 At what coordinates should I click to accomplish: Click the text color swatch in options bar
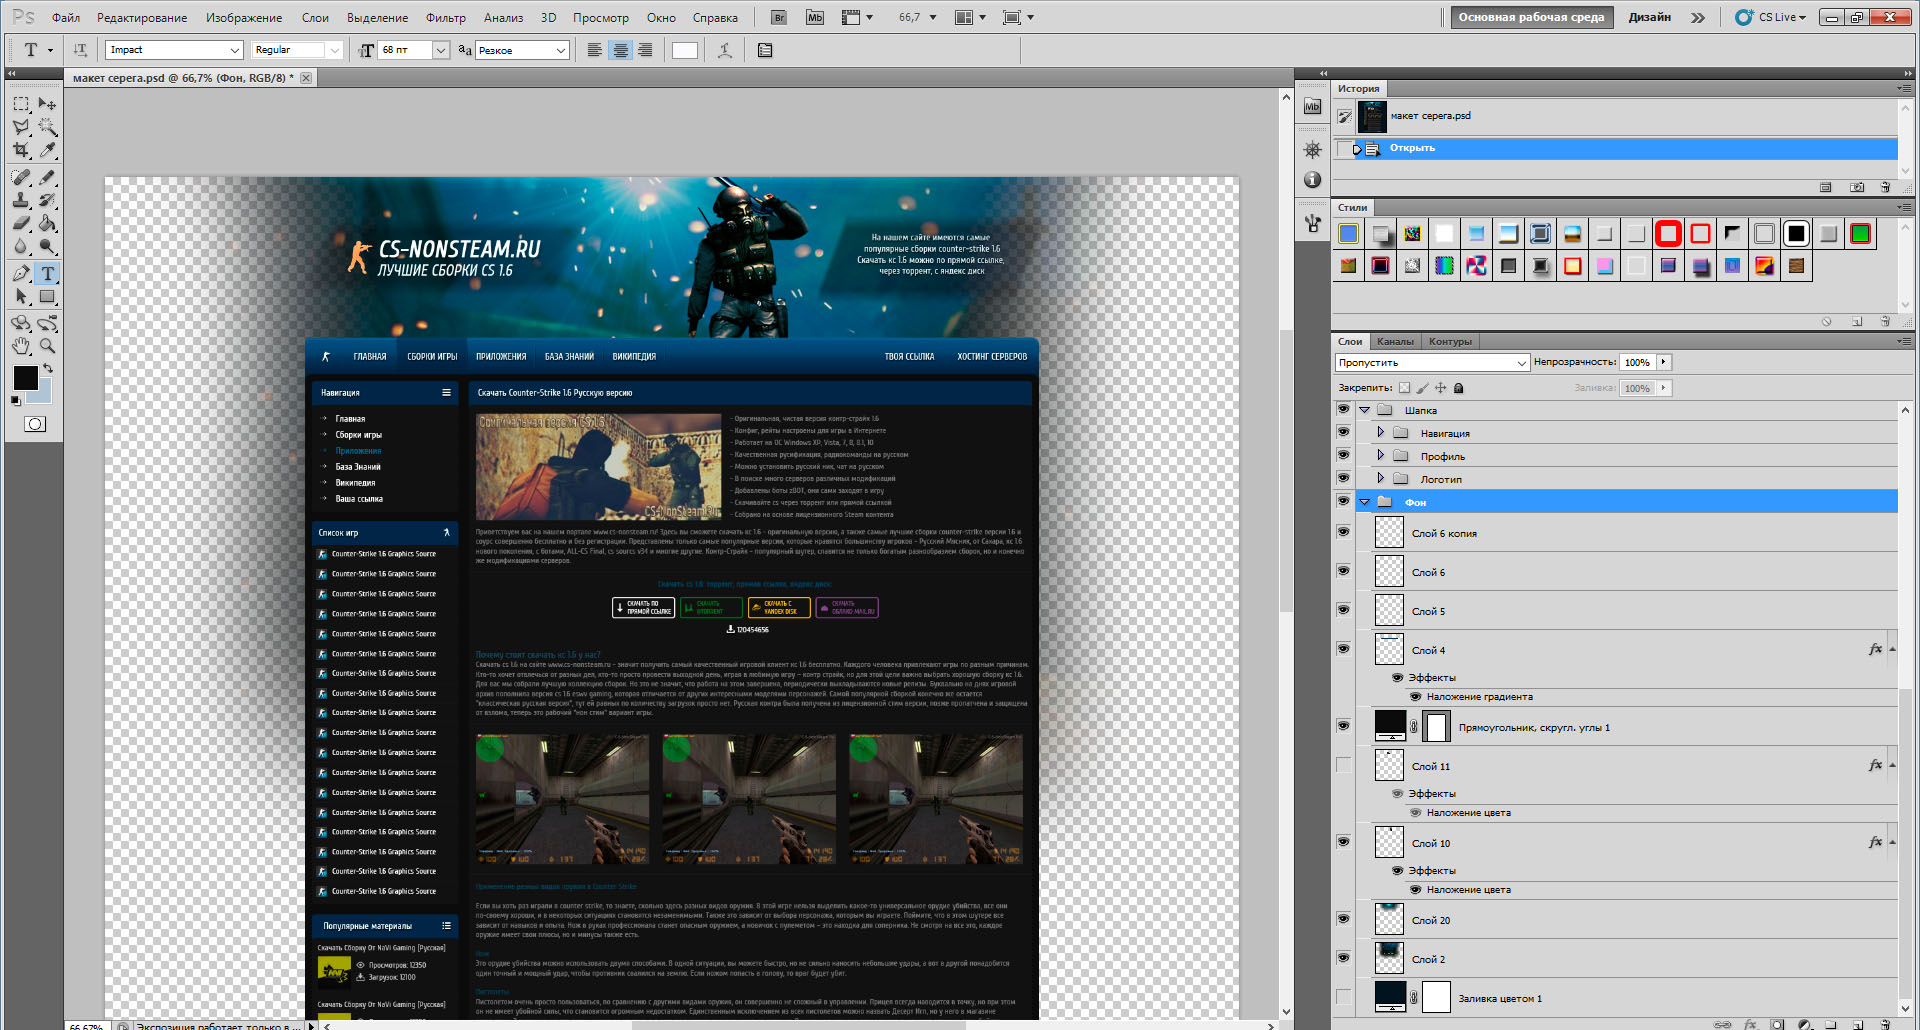tap(685, 50)
